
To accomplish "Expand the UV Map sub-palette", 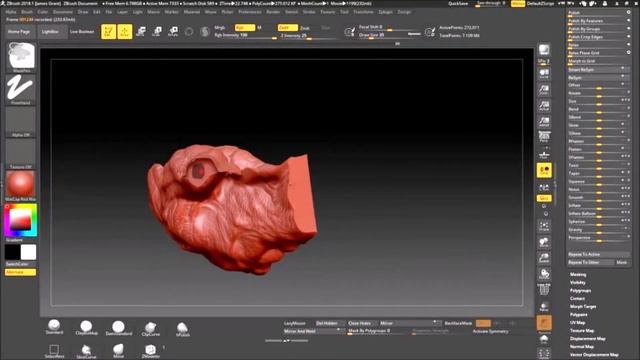I will click(x=578, y=322).
